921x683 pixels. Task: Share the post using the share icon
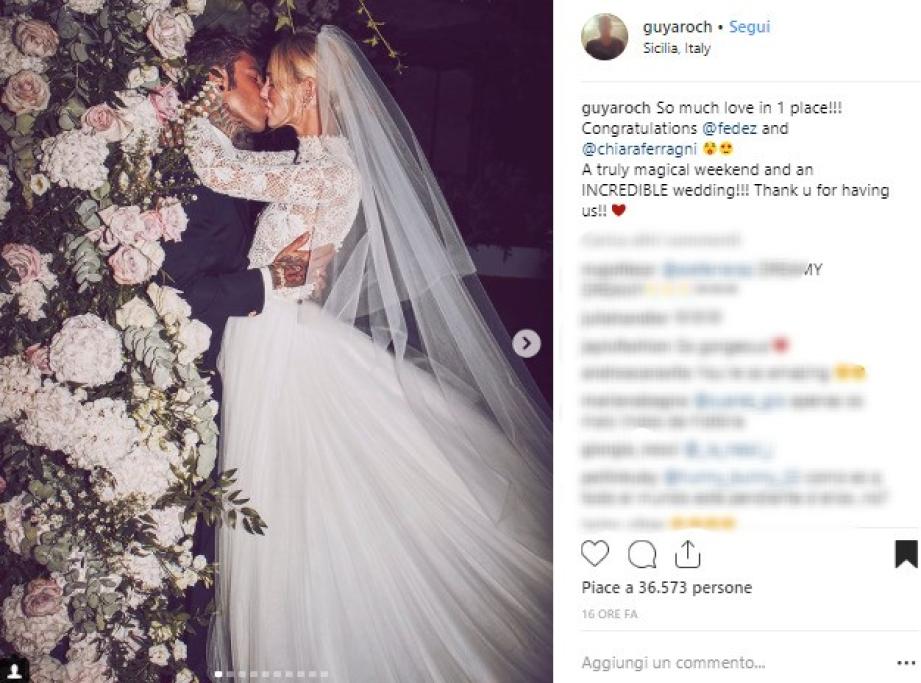coord(687,554)
